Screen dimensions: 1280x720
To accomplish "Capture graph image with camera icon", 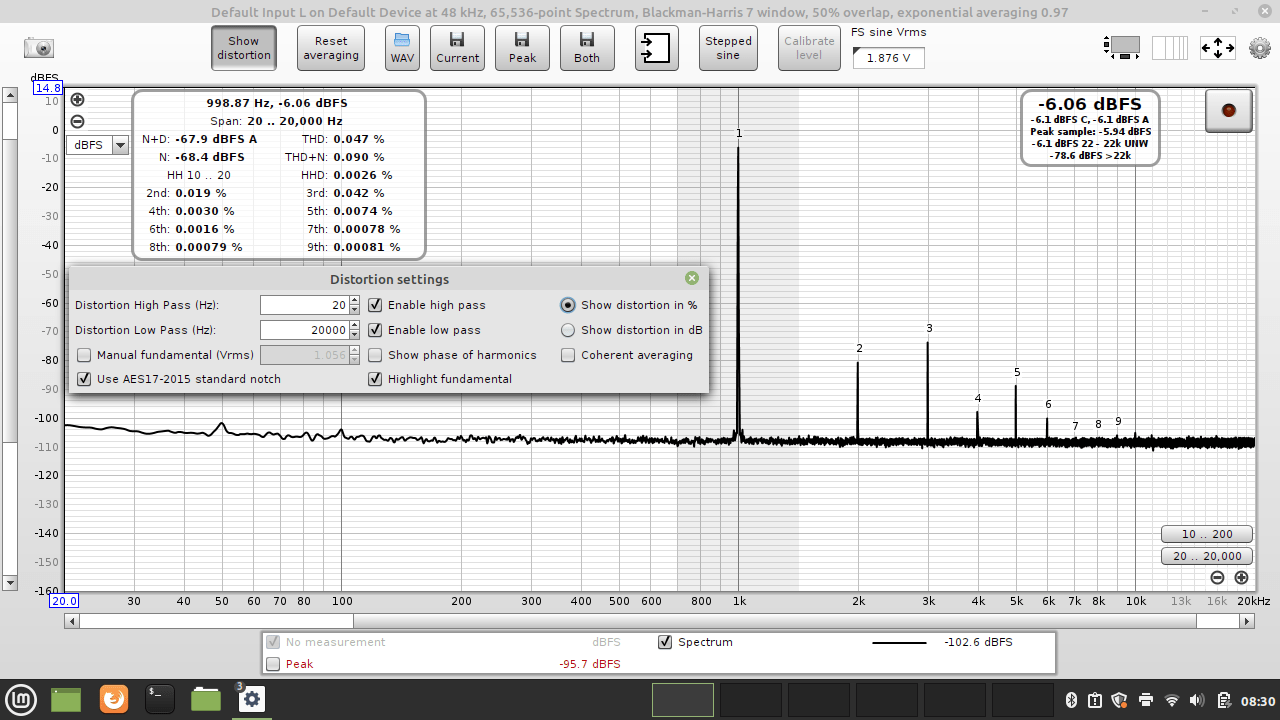I will coord(39,48).
